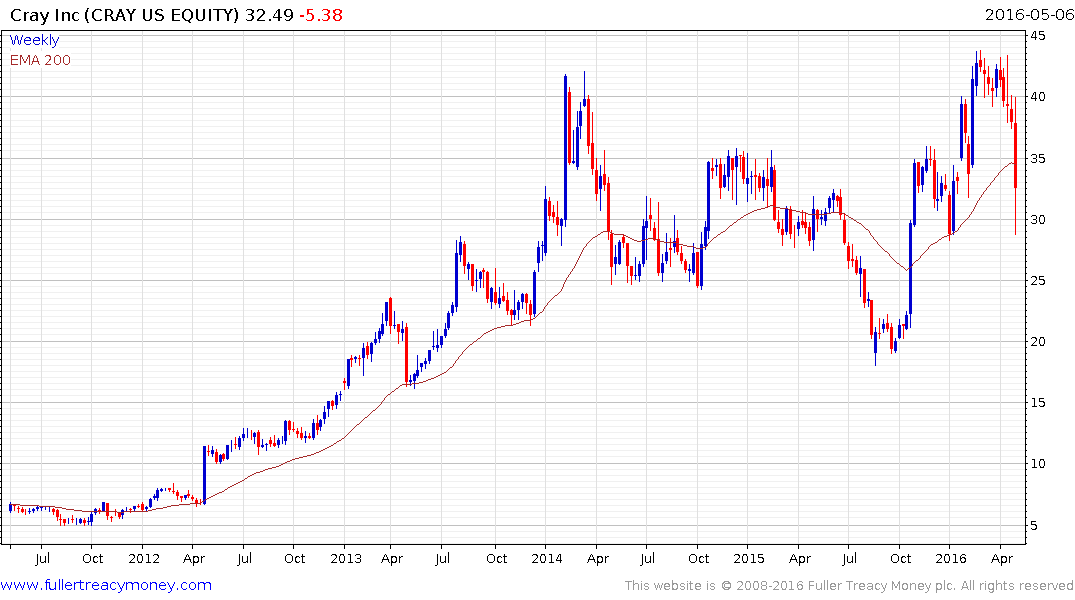This screenshot has height=600, width=1075.
Task: Click the 2012 year label on time axis
Action: coord(144,558)
